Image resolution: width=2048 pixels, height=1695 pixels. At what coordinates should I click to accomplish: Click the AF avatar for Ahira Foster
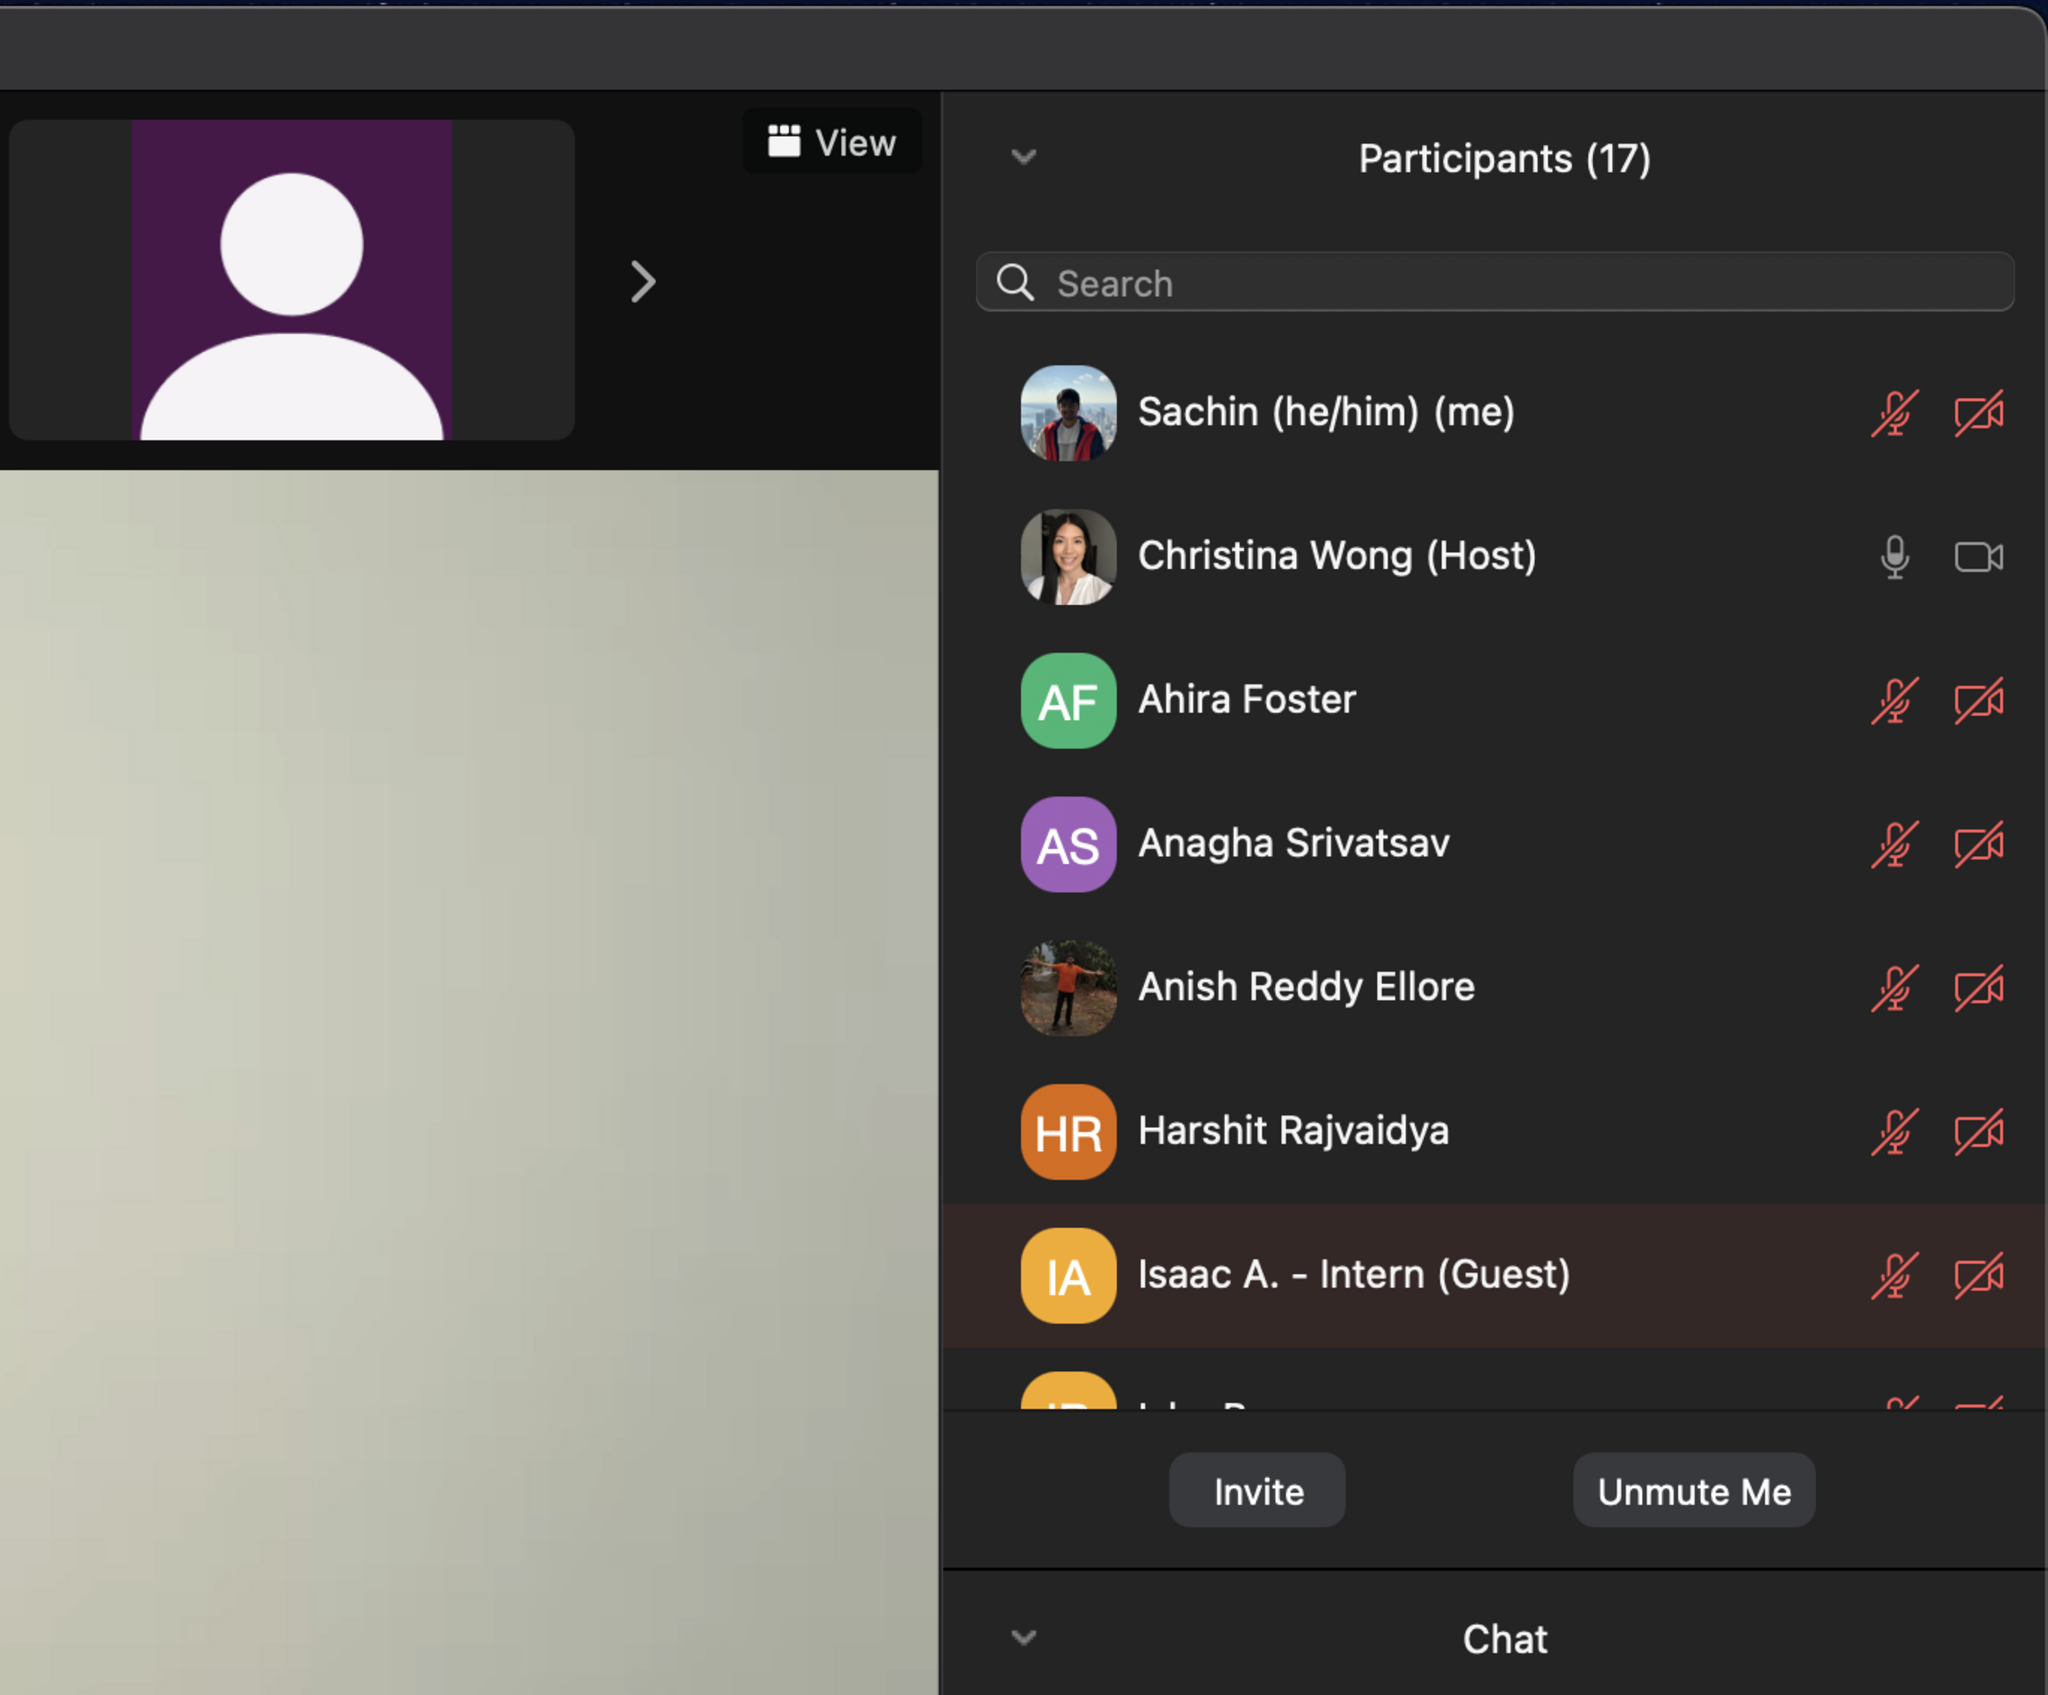pos(1068,701)
